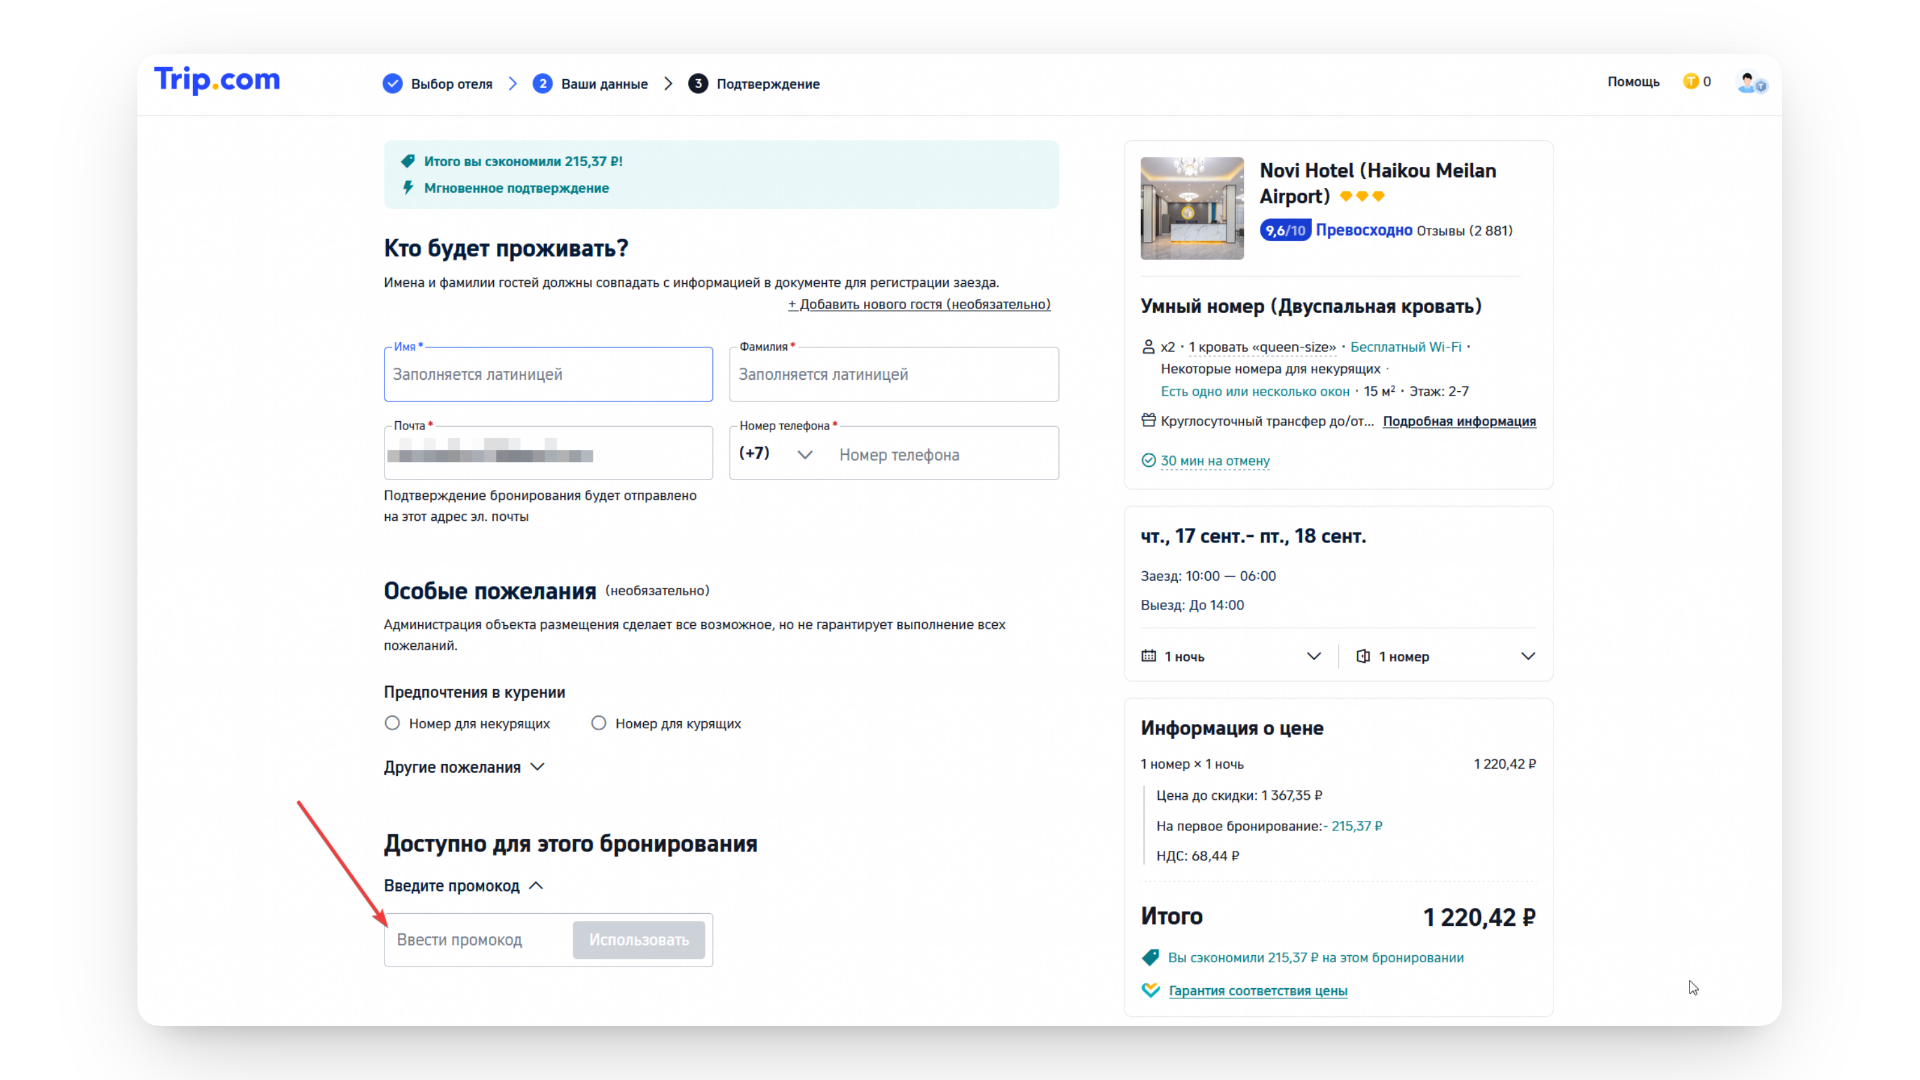Click 1 кровать «queen-size» text
This screenshot has width=1920, height=1080.
(x=1262, y=347)
